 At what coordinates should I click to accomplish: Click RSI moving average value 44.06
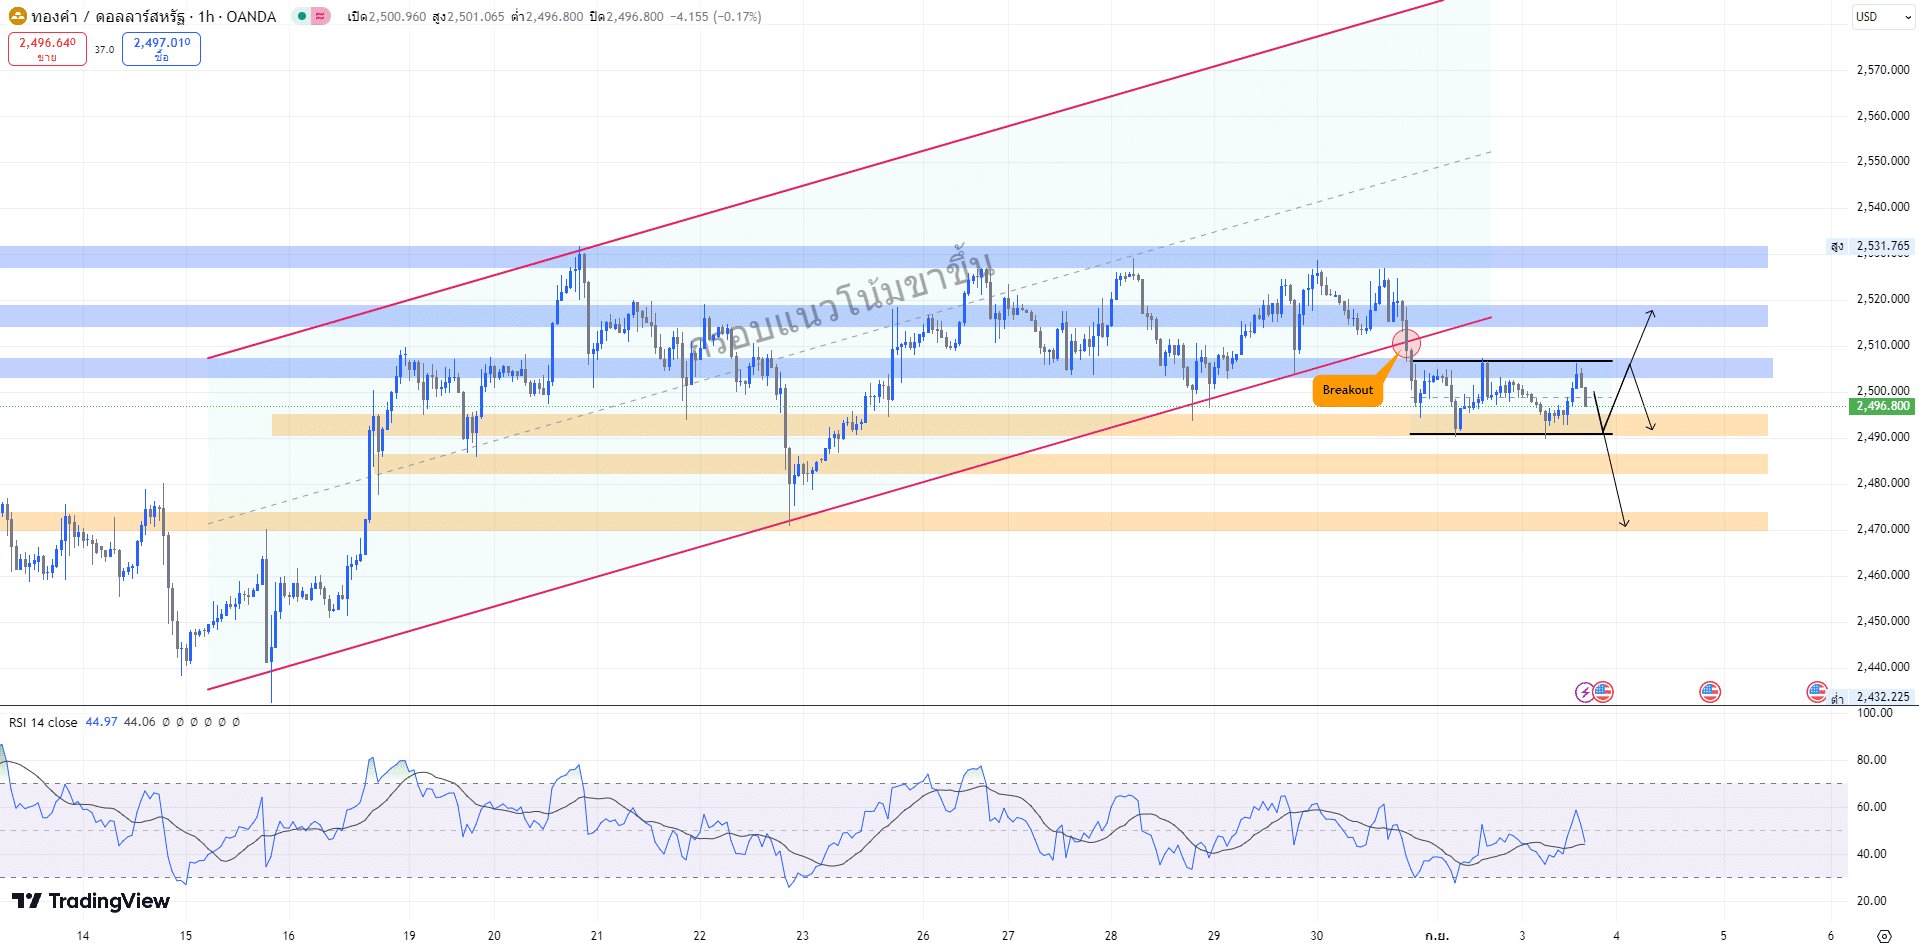[139, 722]
